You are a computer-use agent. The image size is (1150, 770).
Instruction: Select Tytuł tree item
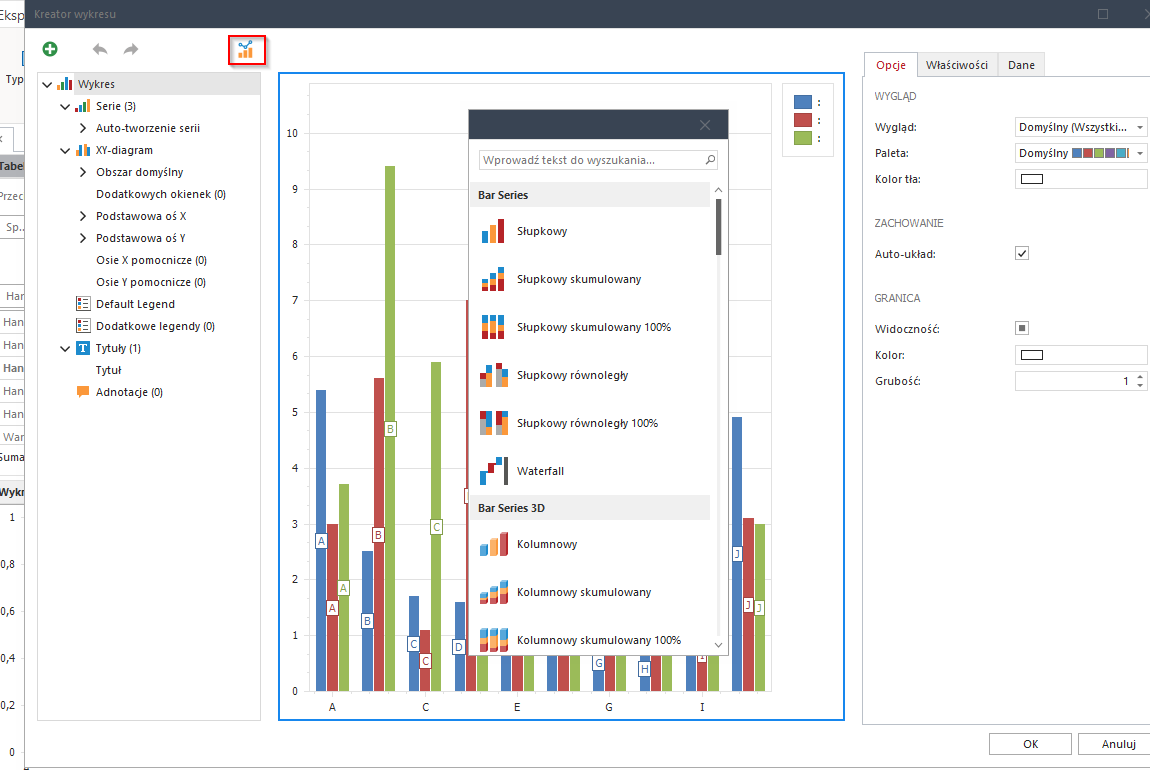[x=109, y=370]
